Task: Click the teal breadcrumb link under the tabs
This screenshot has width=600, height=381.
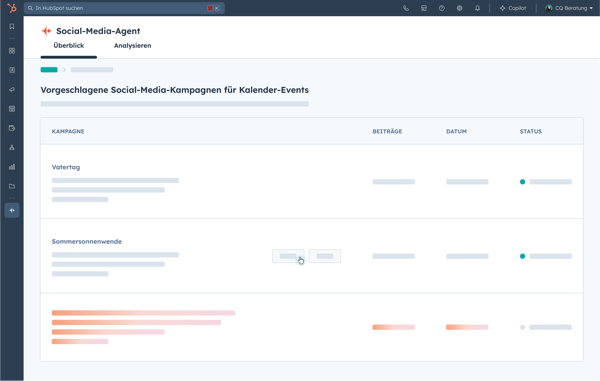Action: (49, 70)
